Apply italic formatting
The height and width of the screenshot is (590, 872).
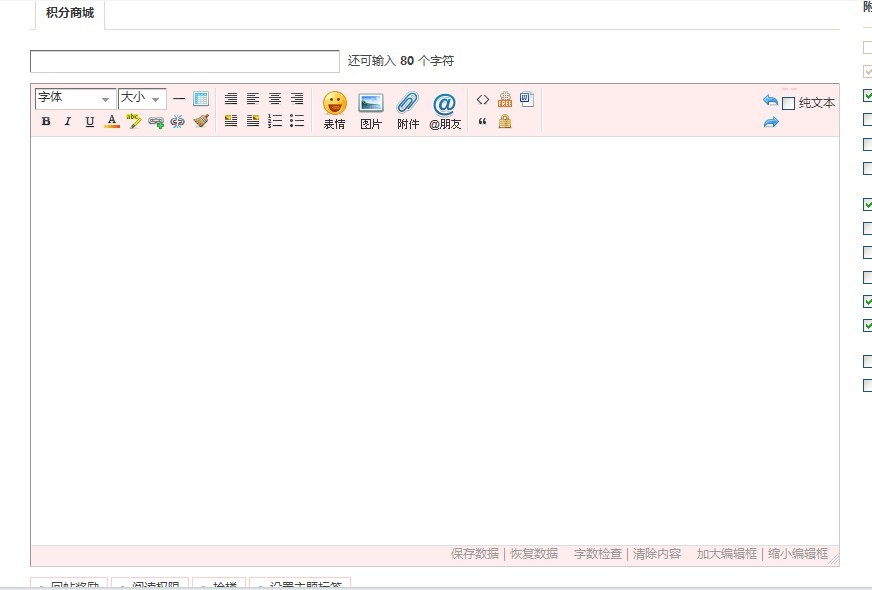[x=68, y=121]
